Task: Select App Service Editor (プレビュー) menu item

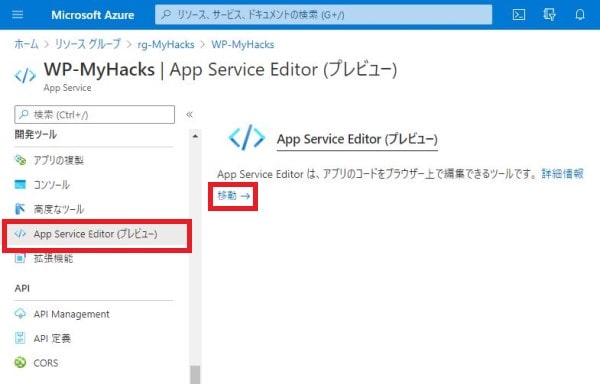Action: [x=97, y=234]
